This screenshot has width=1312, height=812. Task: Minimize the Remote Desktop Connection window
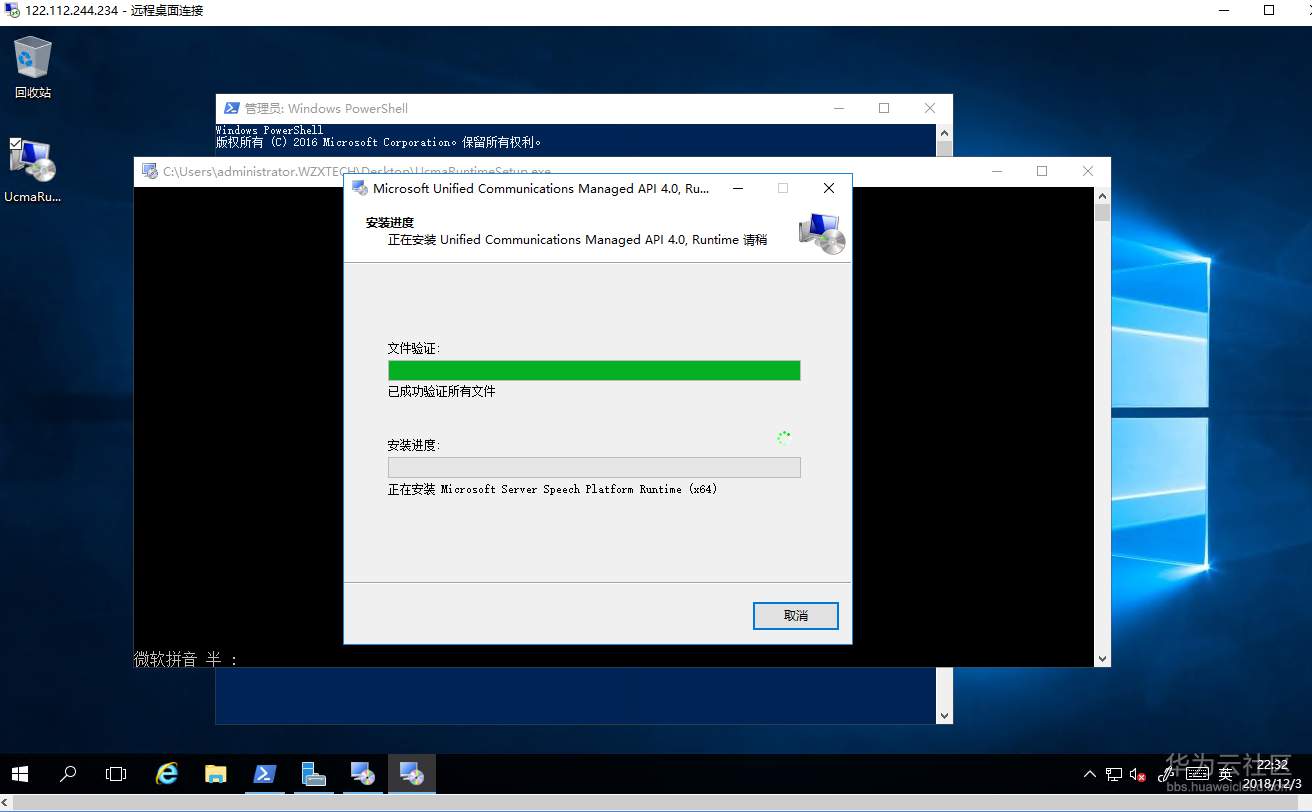click(1223, 10)
